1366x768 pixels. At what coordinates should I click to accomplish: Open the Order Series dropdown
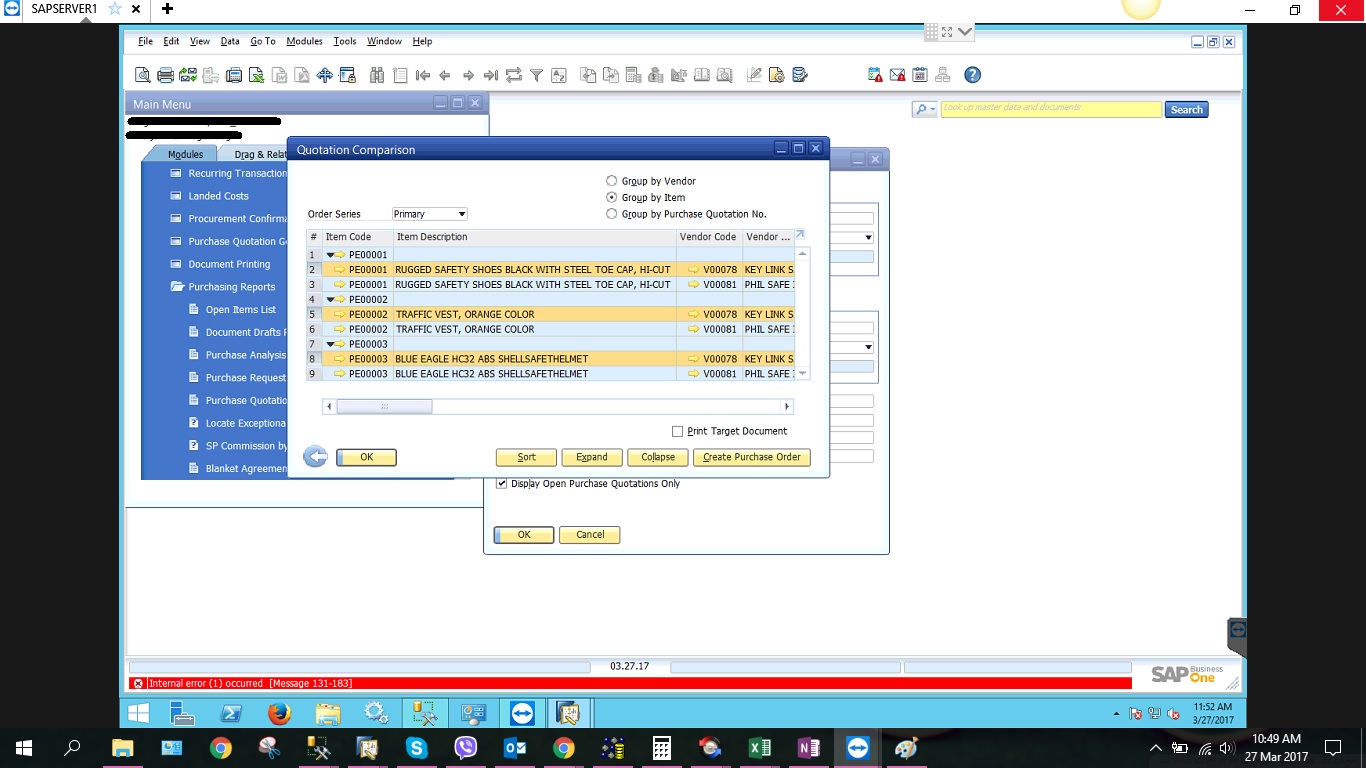[x=461, y=214]
